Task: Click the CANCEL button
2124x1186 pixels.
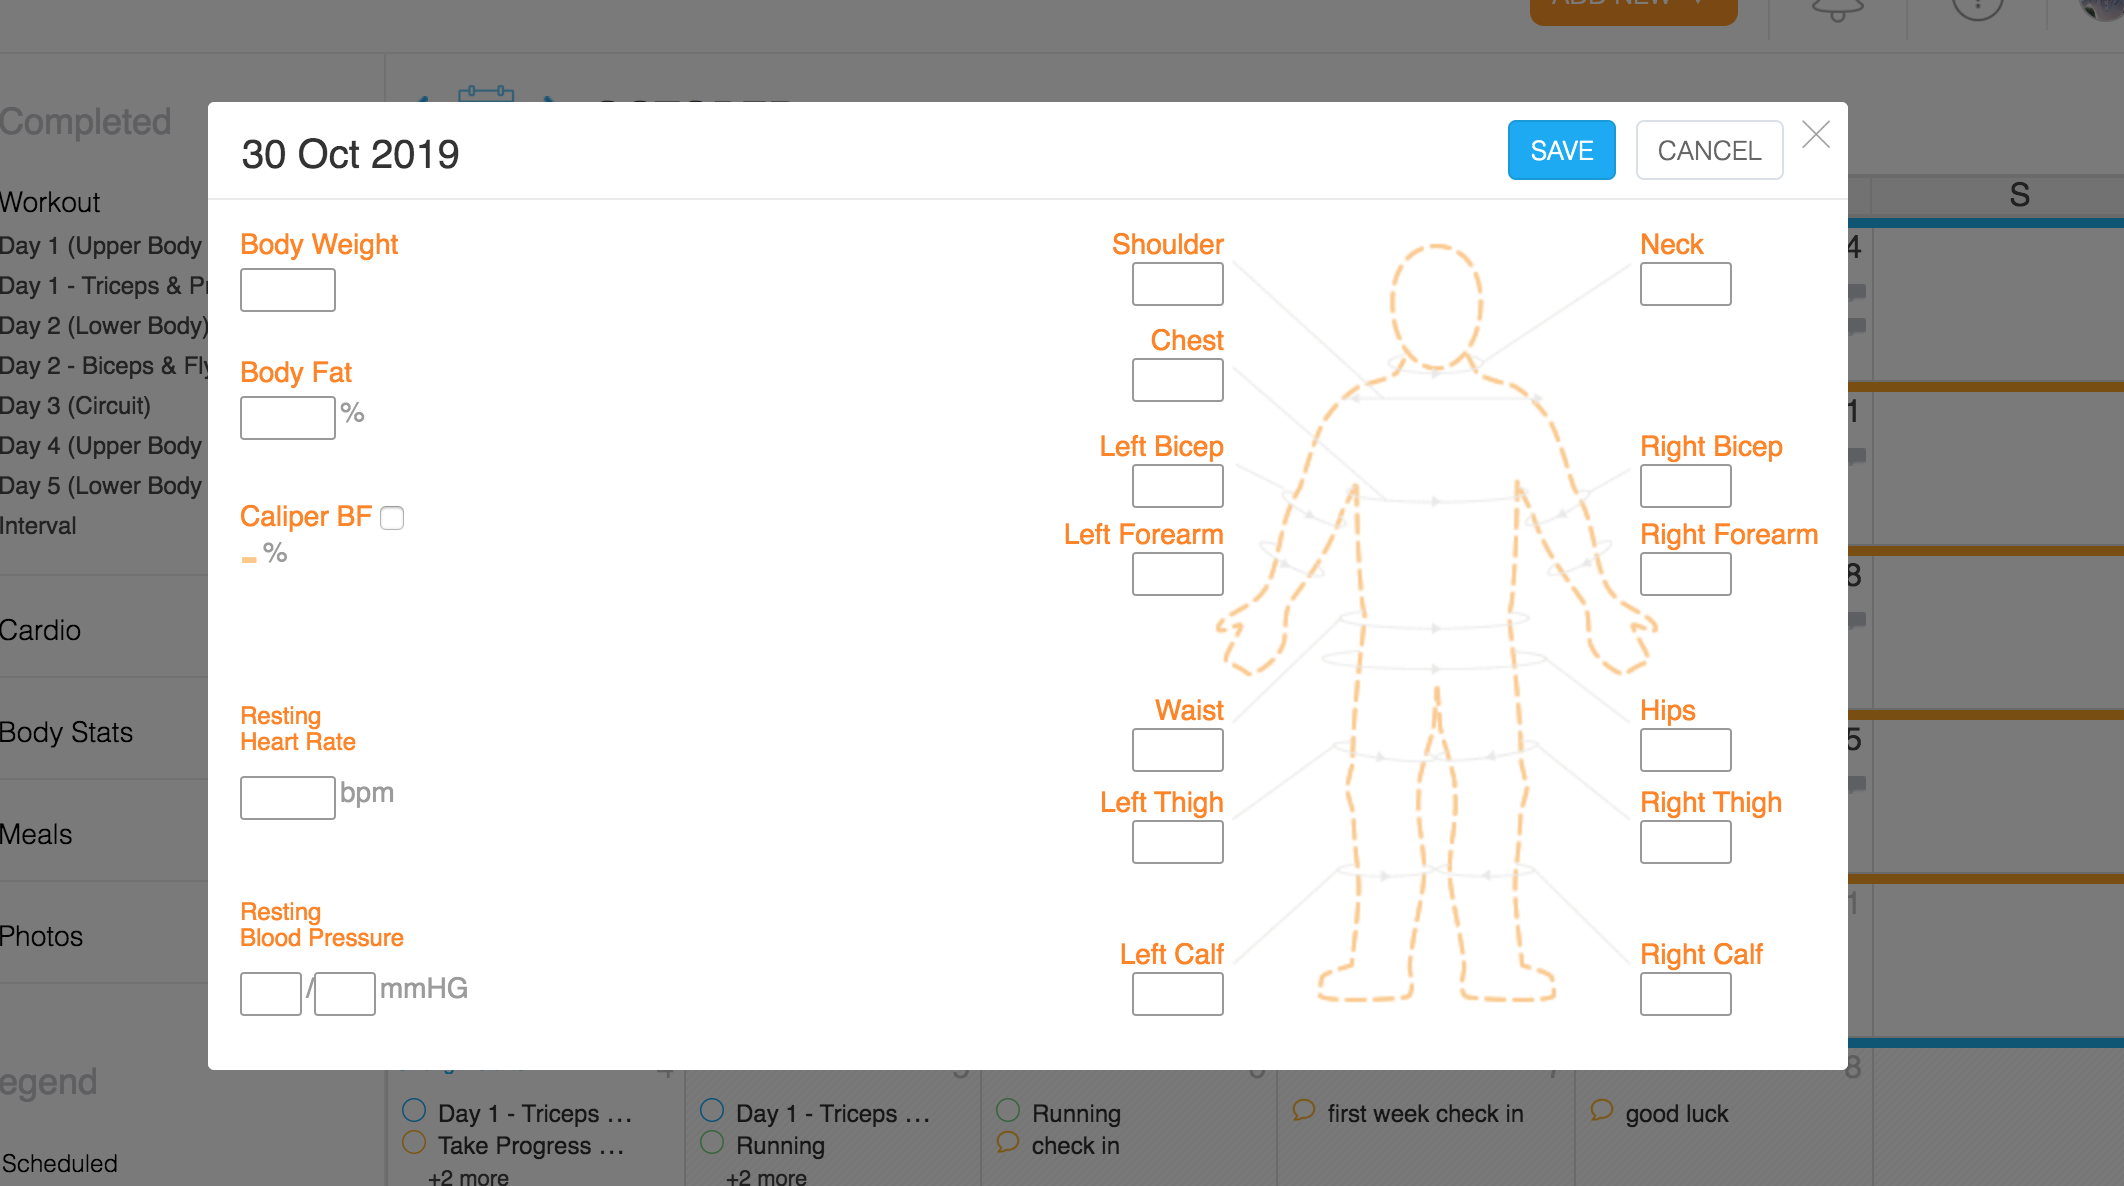Action: tap(1707, 150)
